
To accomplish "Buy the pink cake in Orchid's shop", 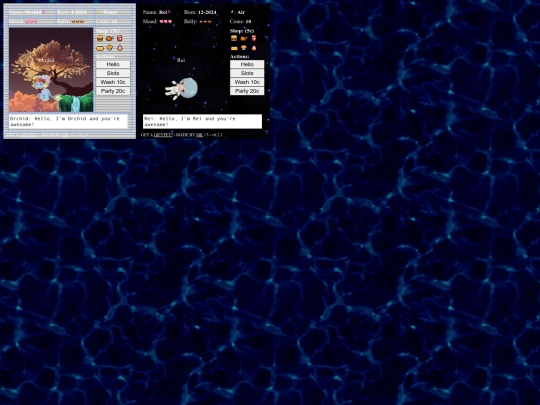I will tap(120, 48).
